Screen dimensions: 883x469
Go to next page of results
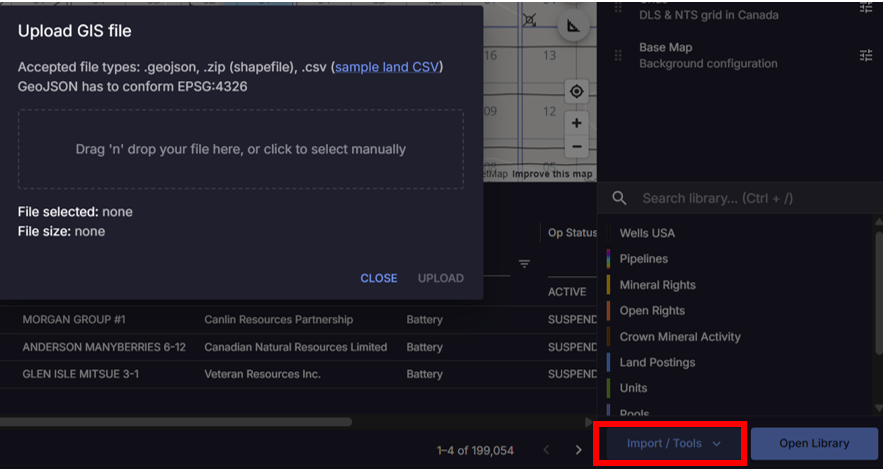click(578, 450)
